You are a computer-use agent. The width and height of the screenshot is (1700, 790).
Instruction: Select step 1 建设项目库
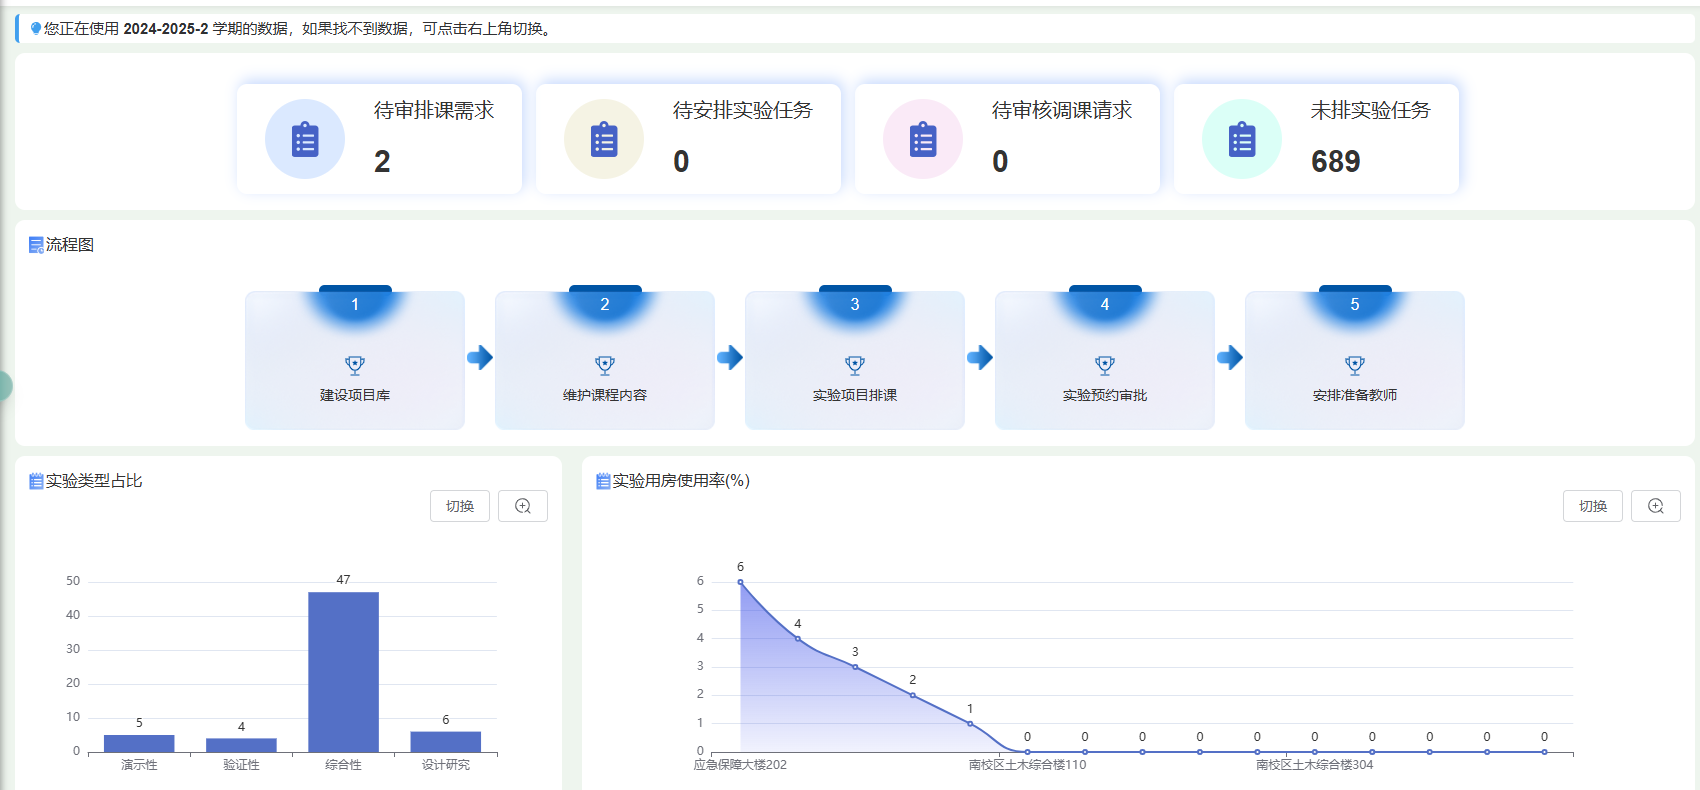pos(355,360)
